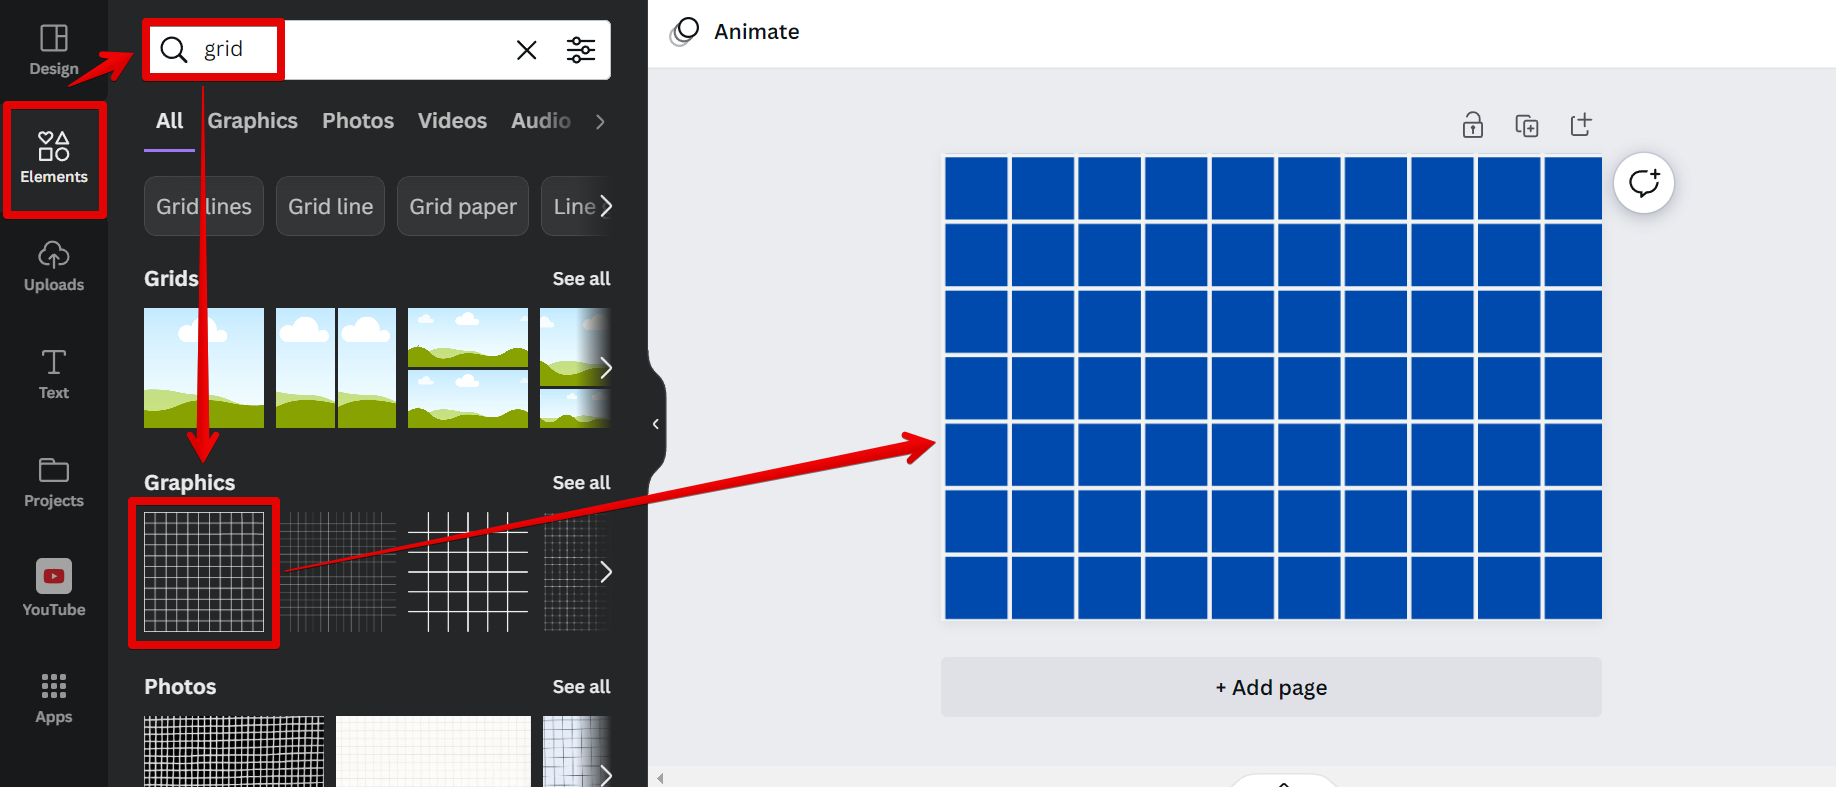
Task: Toggle the page lock icon
Action: pos(1472,125)
